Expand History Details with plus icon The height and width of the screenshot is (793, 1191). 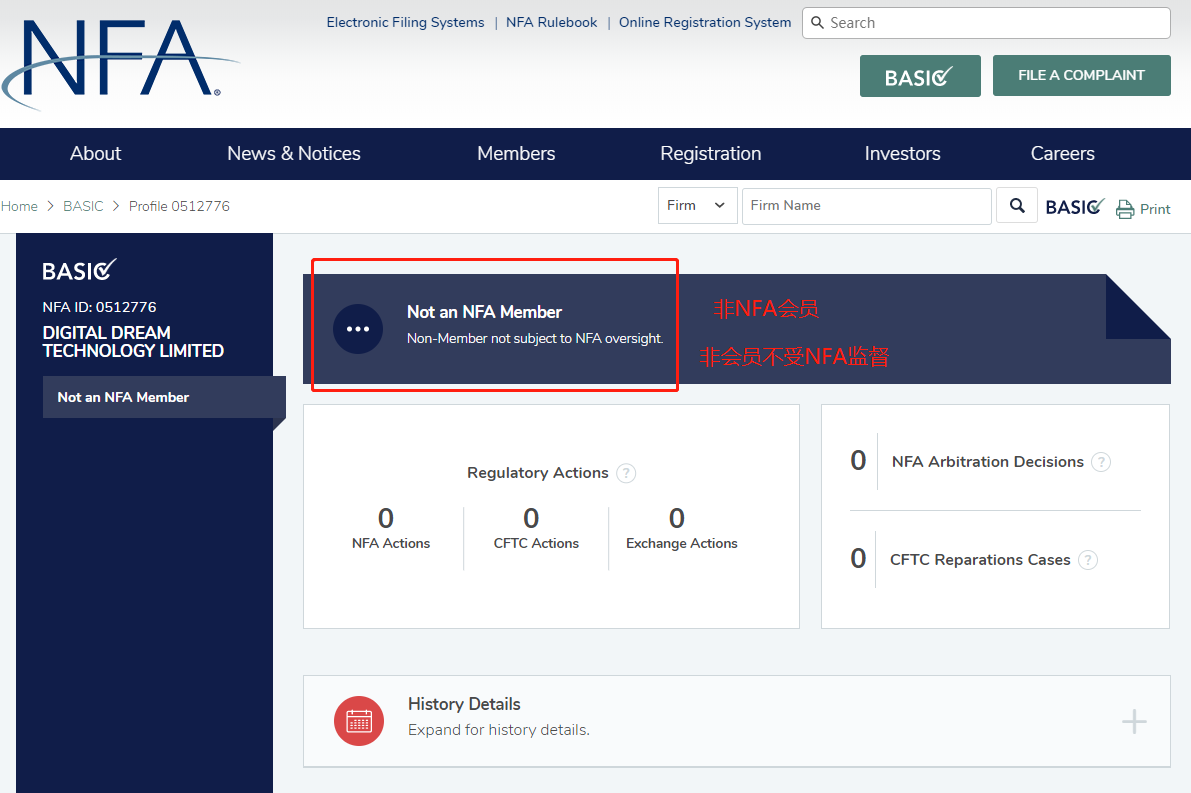1134,721
